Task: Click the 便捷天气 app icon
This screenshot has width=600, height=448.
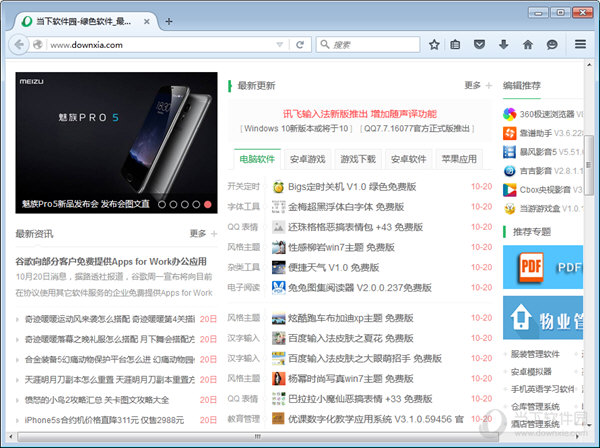Action: click(278, 267)
